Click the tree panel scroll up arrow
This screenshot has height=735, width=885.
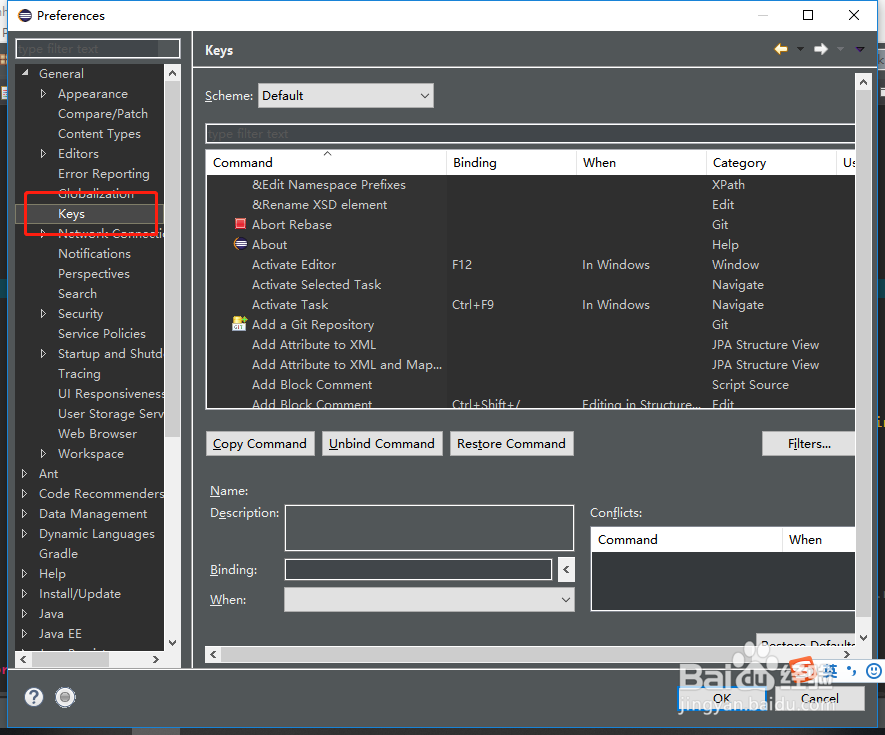click(172, 73)
